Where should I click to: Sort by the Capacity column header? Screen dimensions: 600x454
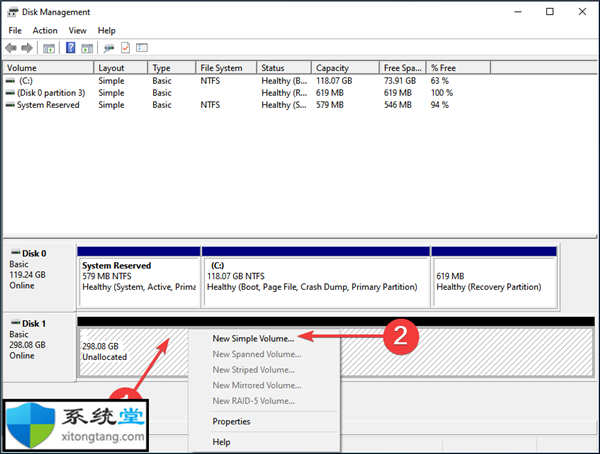pyautogui.click(x=345, y=68)
